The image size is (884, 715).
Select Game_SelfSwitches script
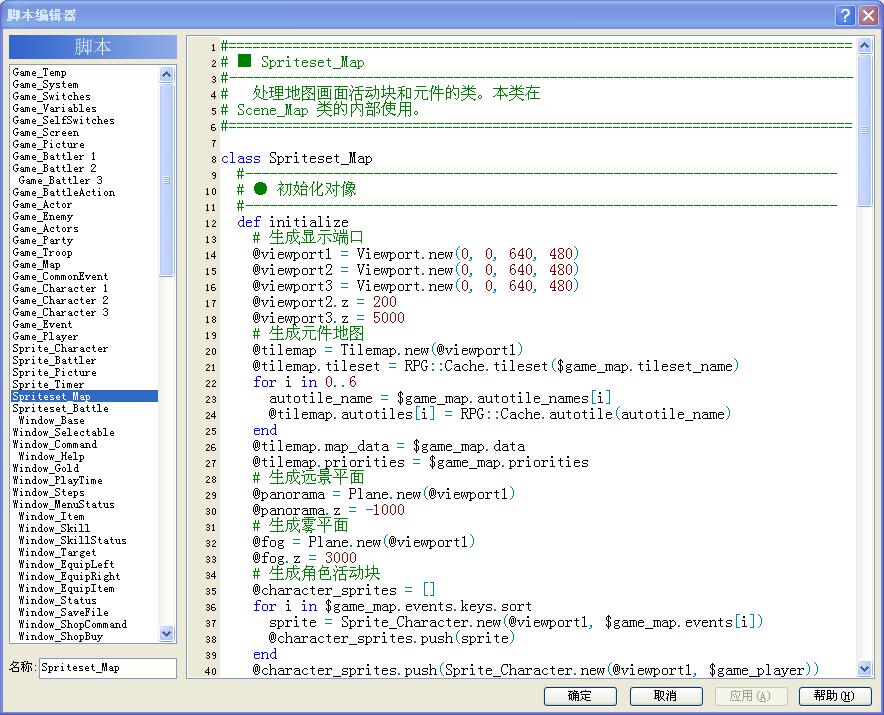click(x=63, y=120)
